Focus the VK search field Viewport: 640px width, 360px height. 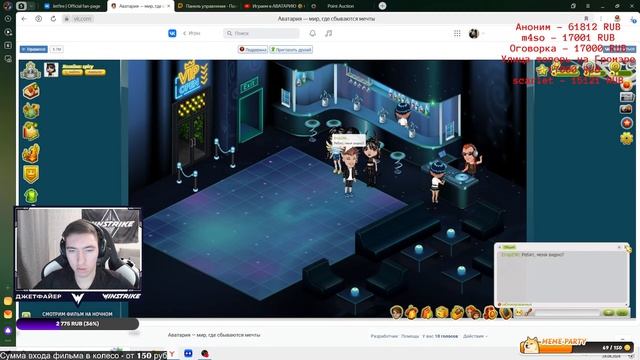261,33
